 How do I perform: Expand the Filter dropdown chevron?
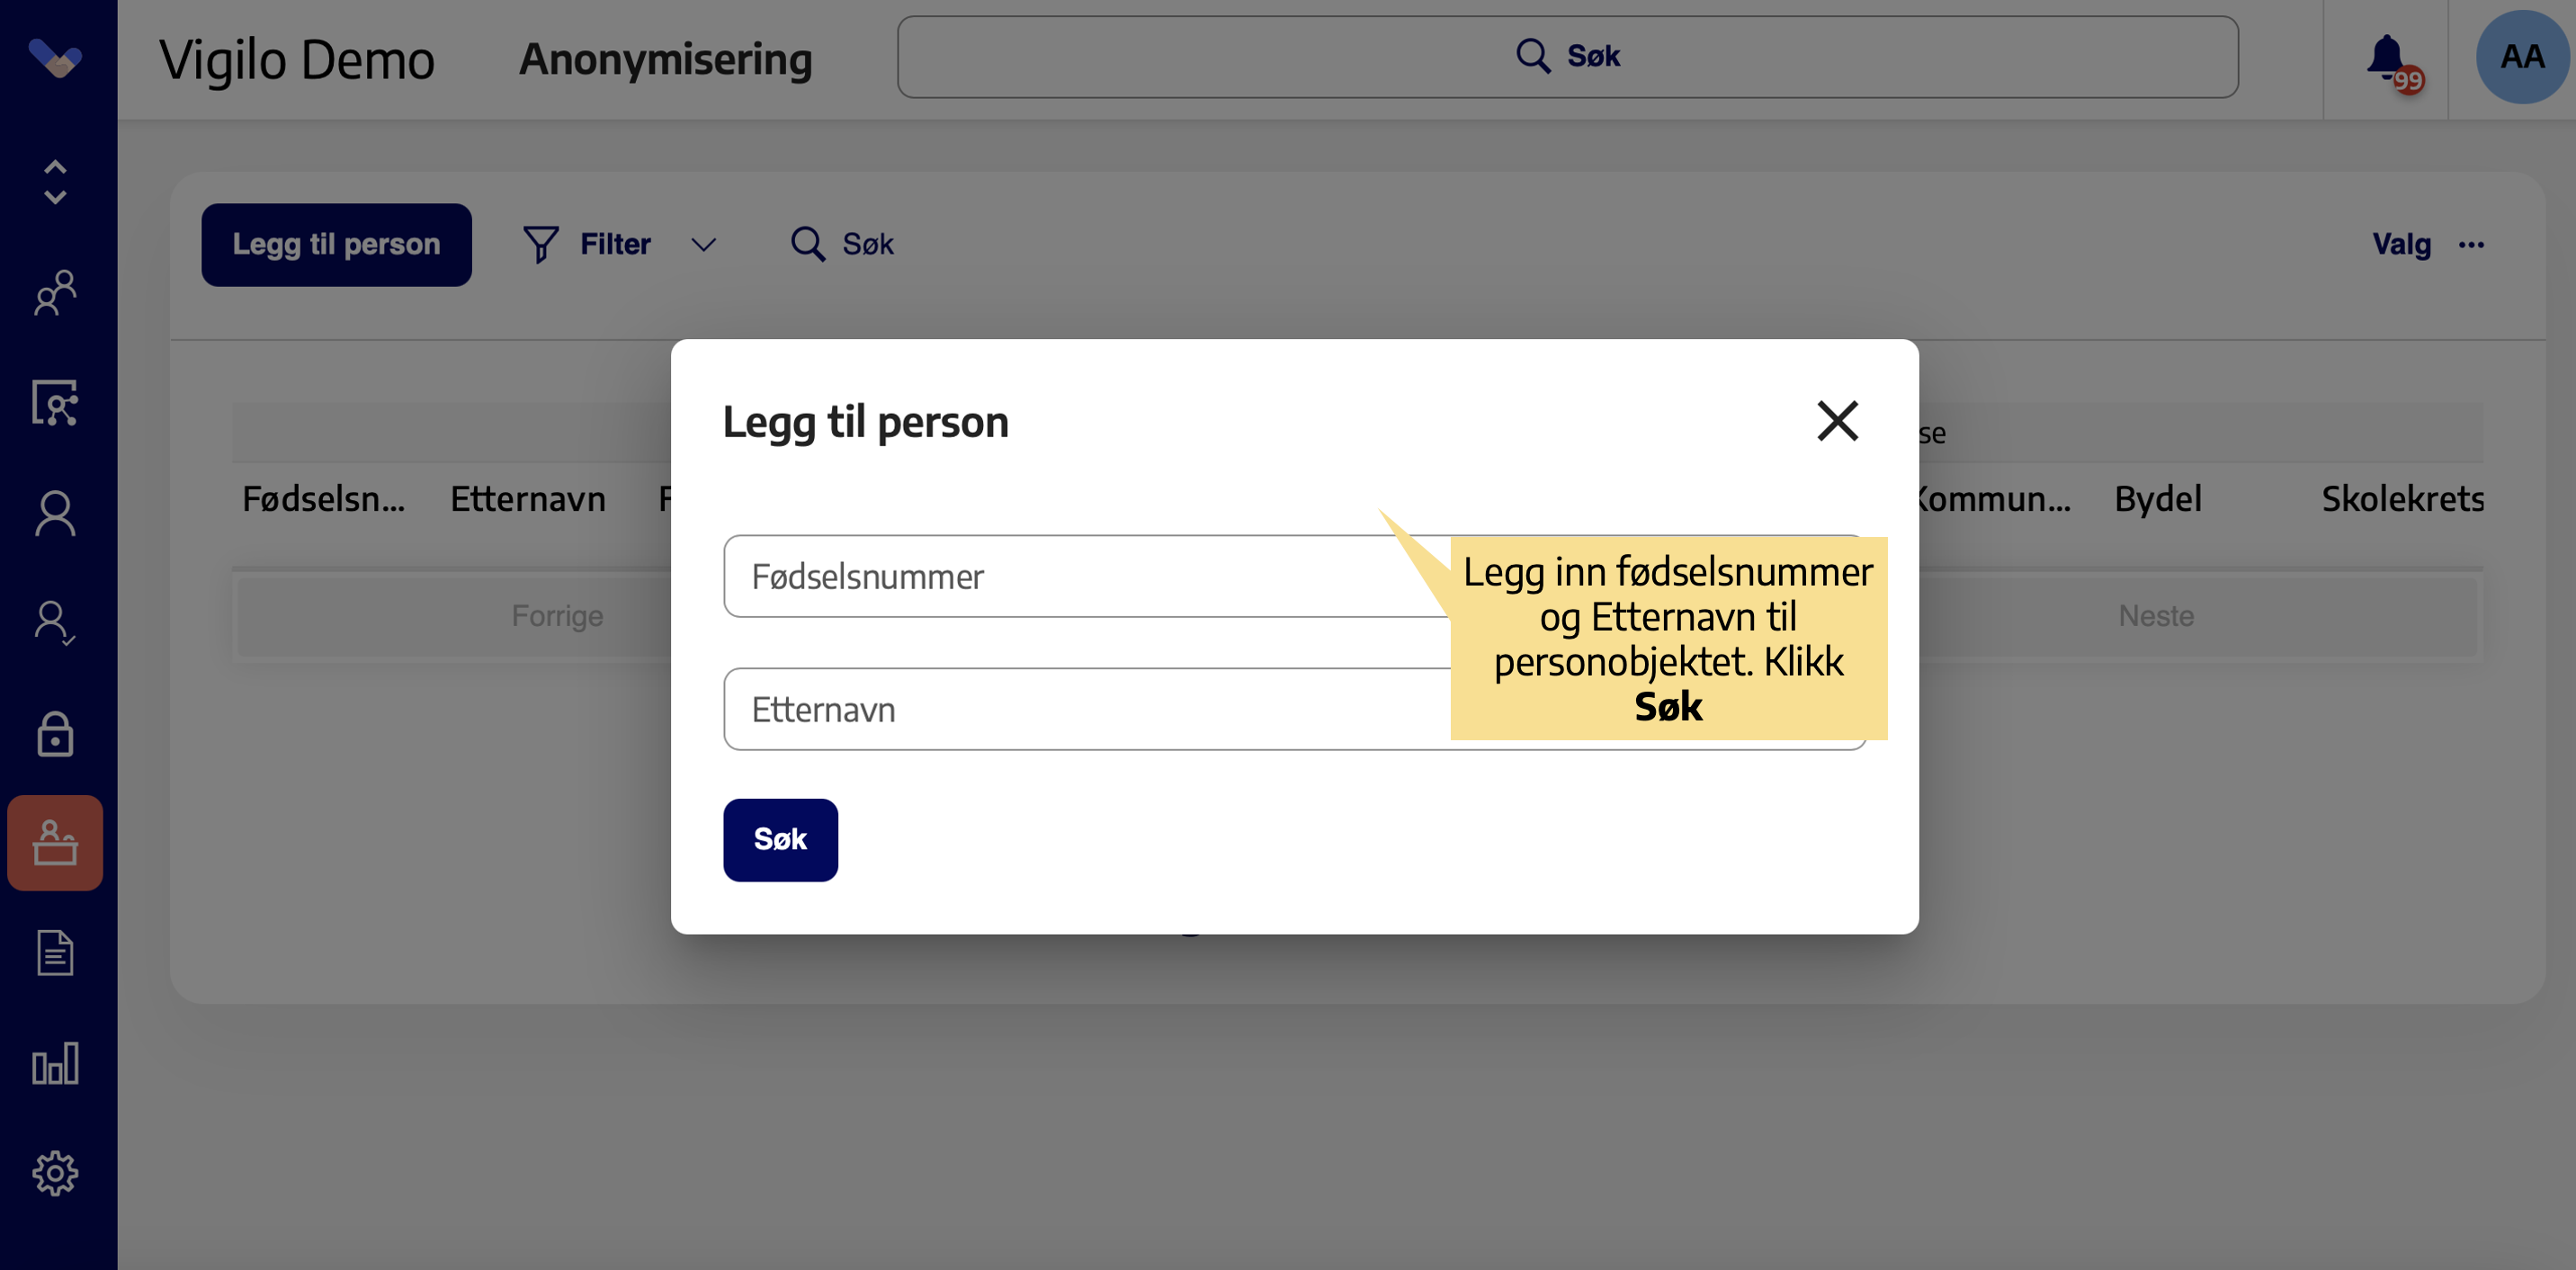704,245
